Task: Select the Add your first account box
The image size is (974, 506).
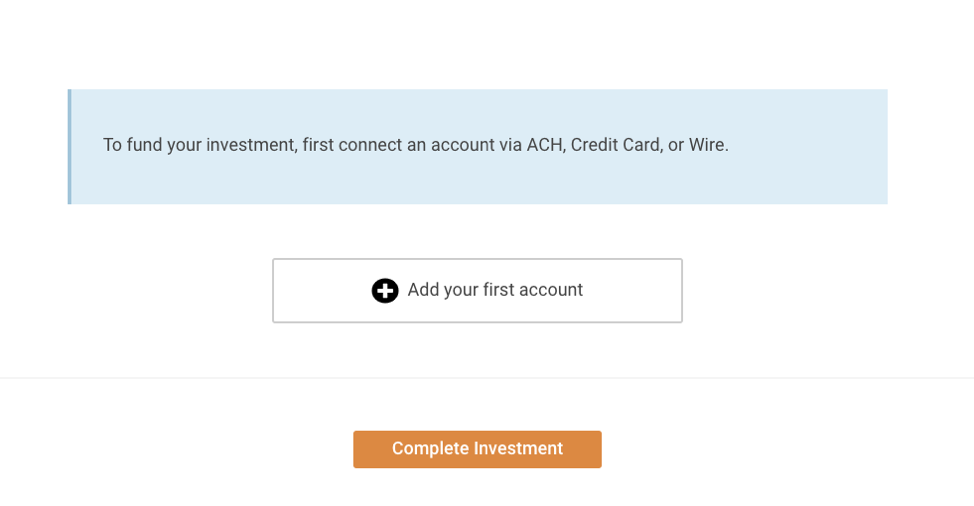Action: [x=477, y=291]
